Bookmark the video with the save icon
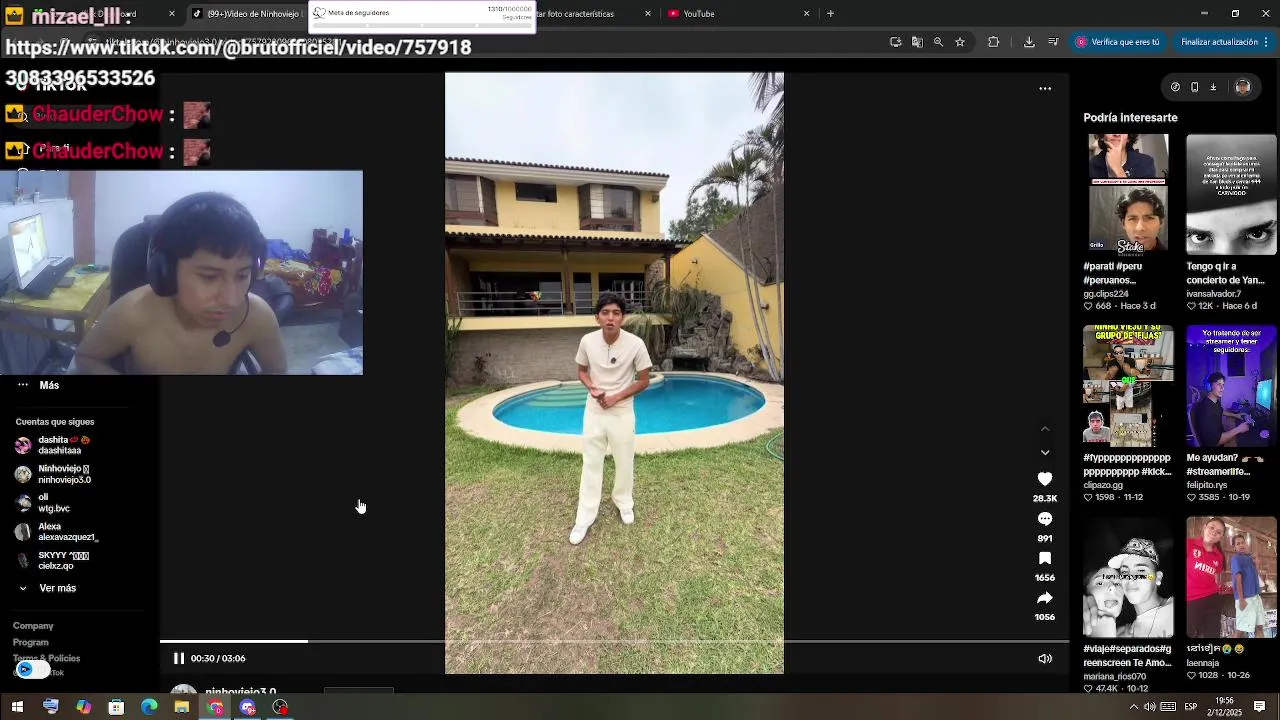Viewport: 1280px width, 720px height. 1045,558
